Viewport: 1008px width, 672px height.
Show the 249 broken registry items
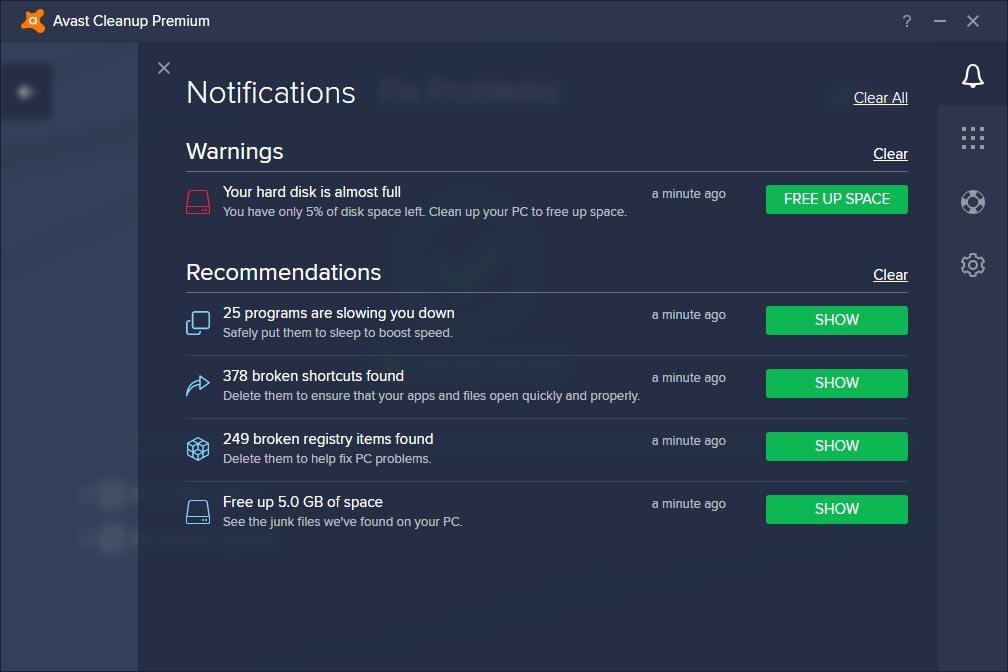(x=836, y=446)
